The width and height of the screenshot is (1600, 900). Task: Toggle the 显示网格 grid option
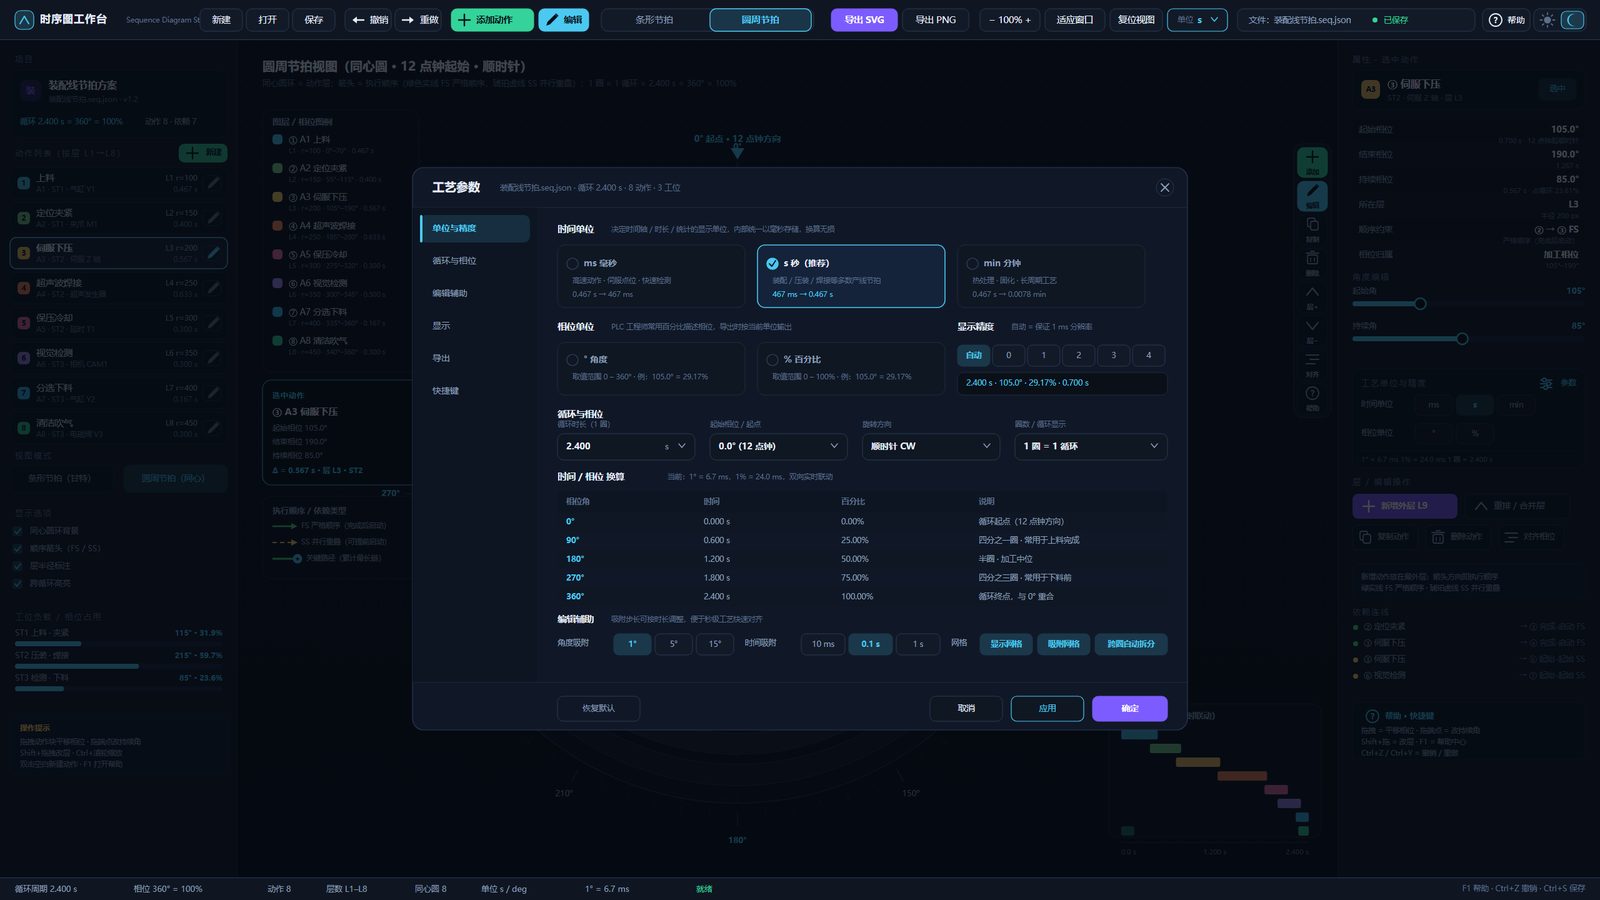coord(1006,644)
